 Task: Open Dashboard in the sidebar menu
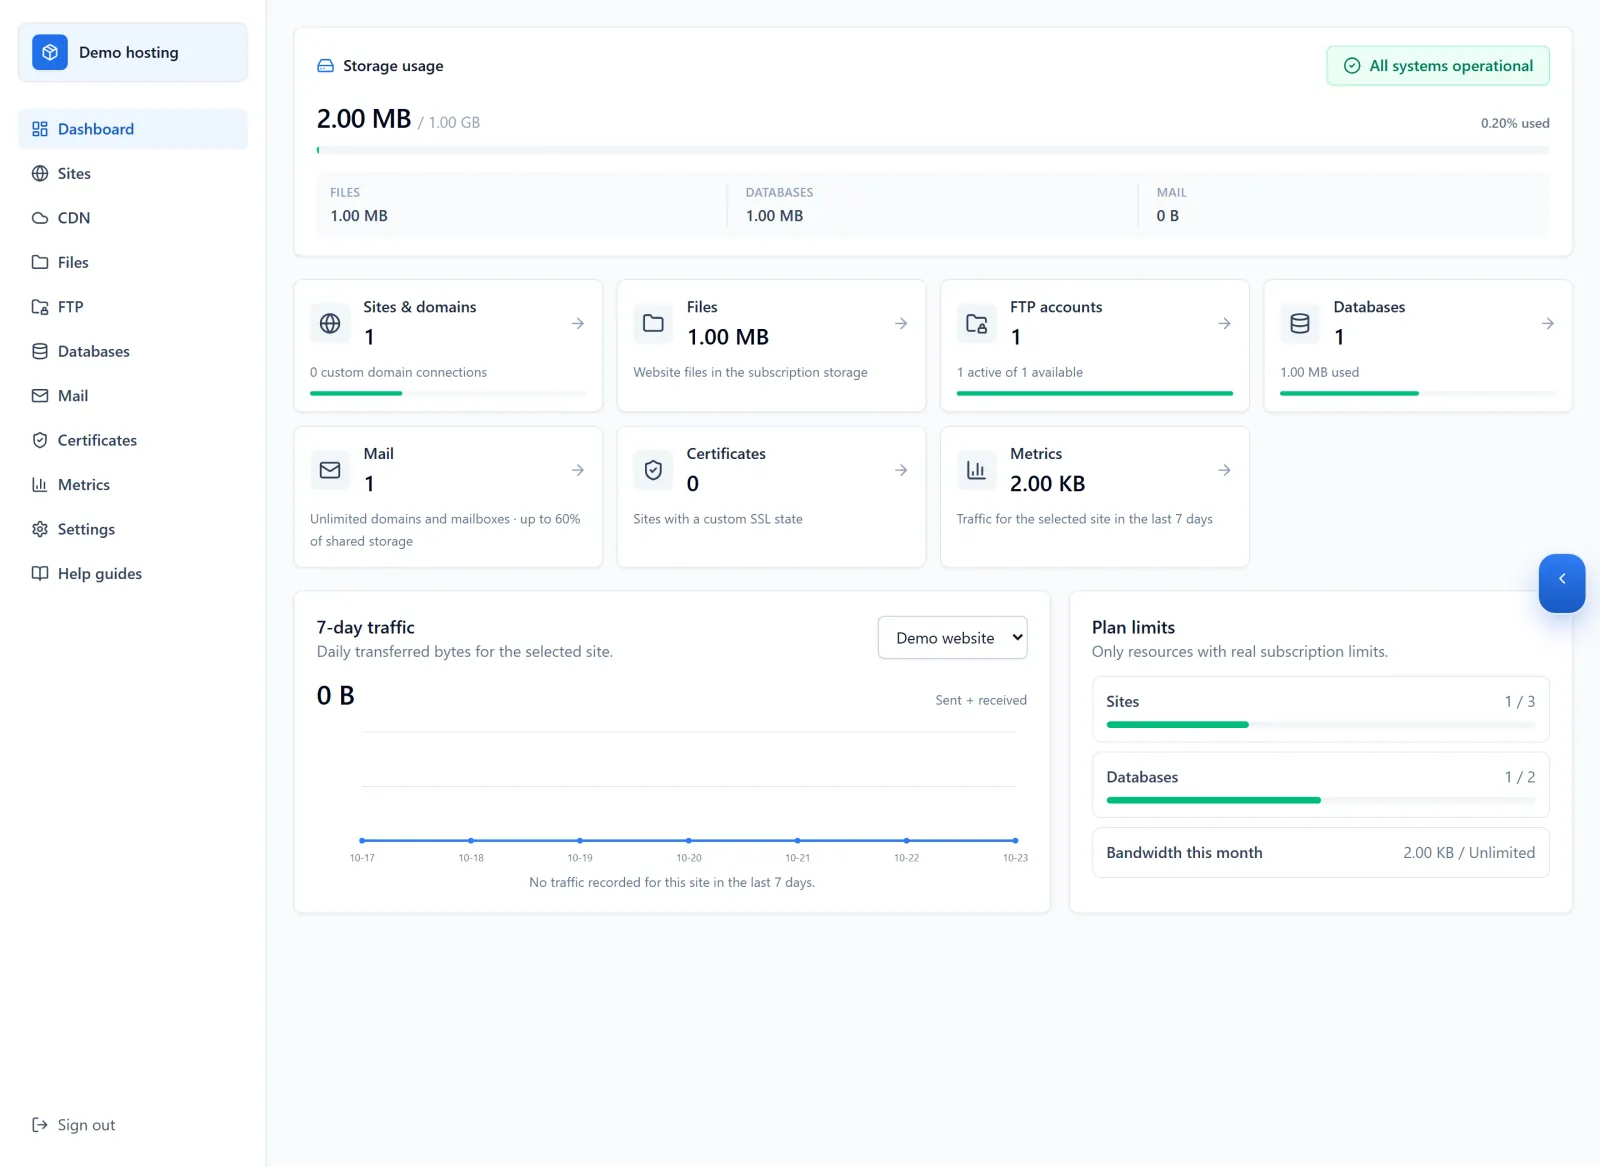133,129
